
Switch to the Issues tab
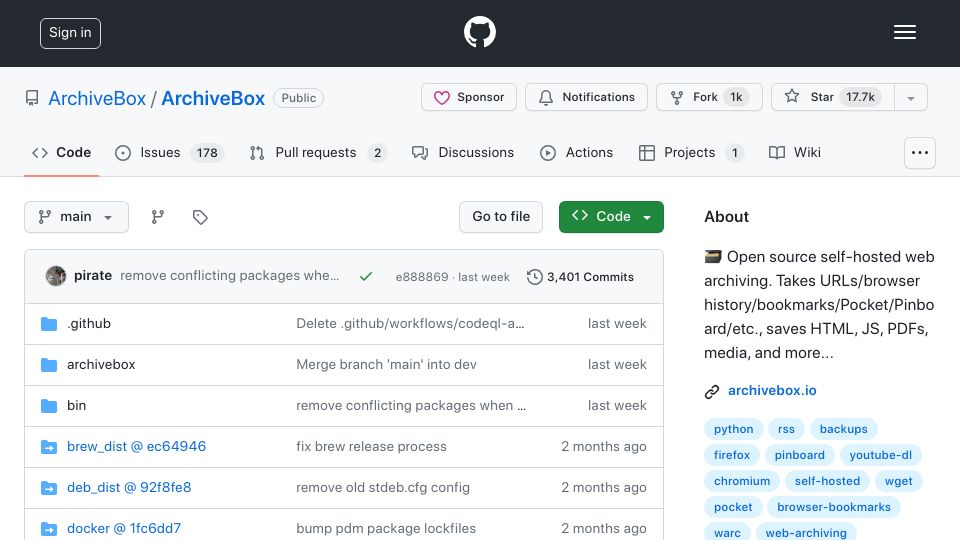click(x=170, y=152)
